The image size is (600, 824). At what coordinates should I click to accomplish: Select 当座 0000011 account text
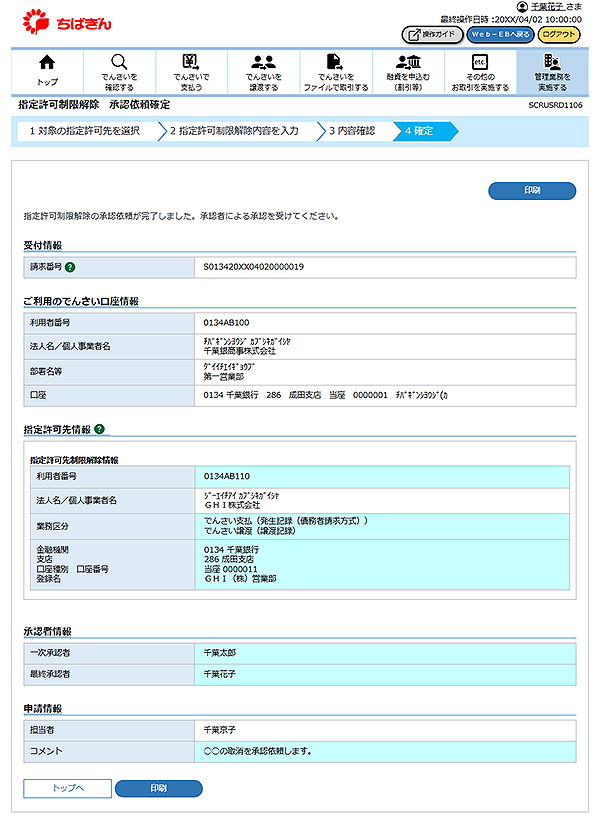click(231, 569)
